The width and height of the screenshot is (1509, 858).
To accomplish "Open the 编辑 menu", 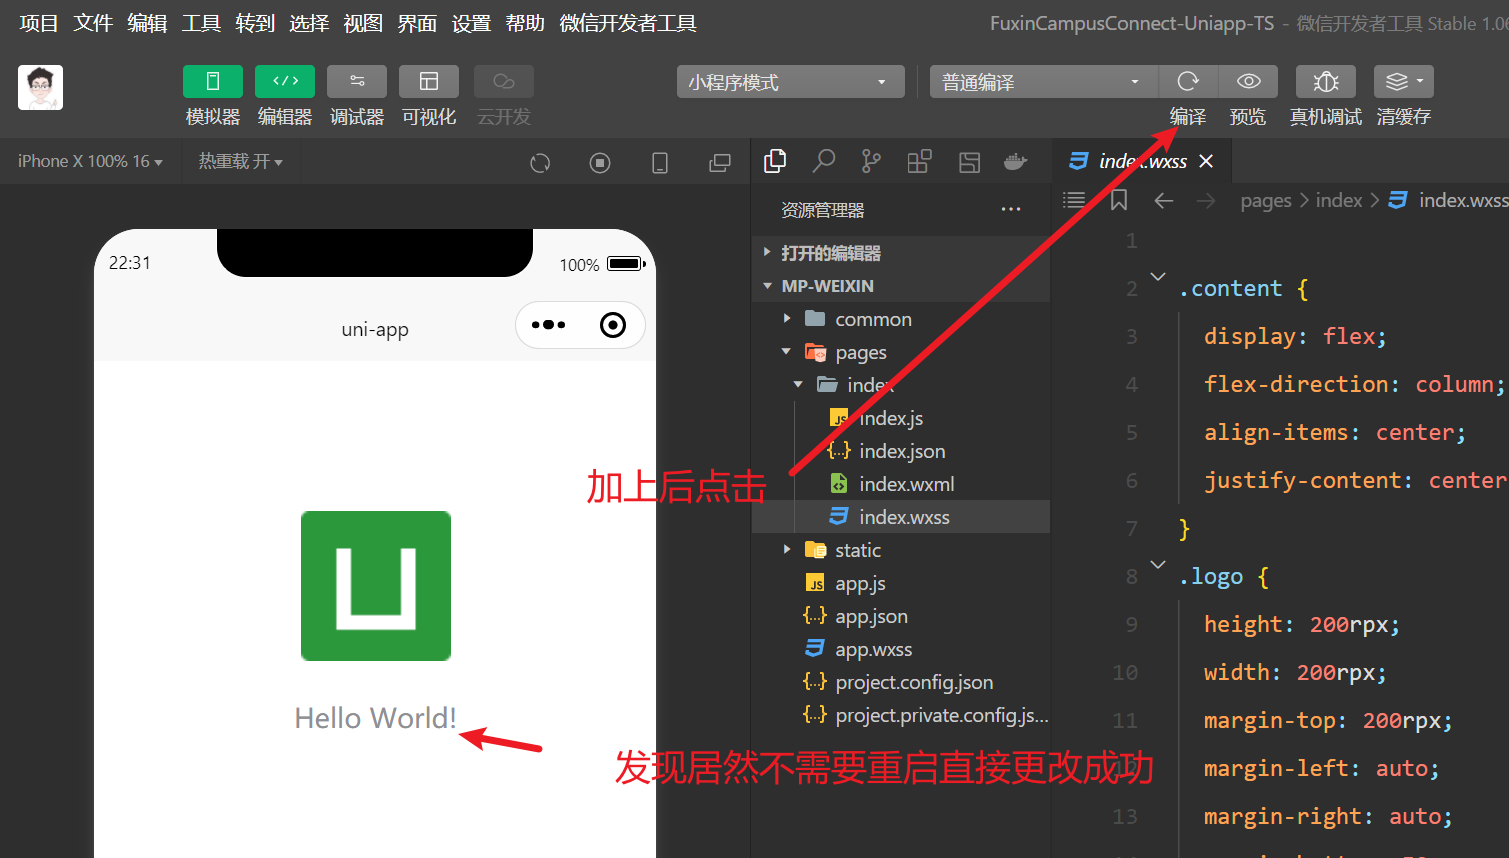I will (x=147, y=23).
